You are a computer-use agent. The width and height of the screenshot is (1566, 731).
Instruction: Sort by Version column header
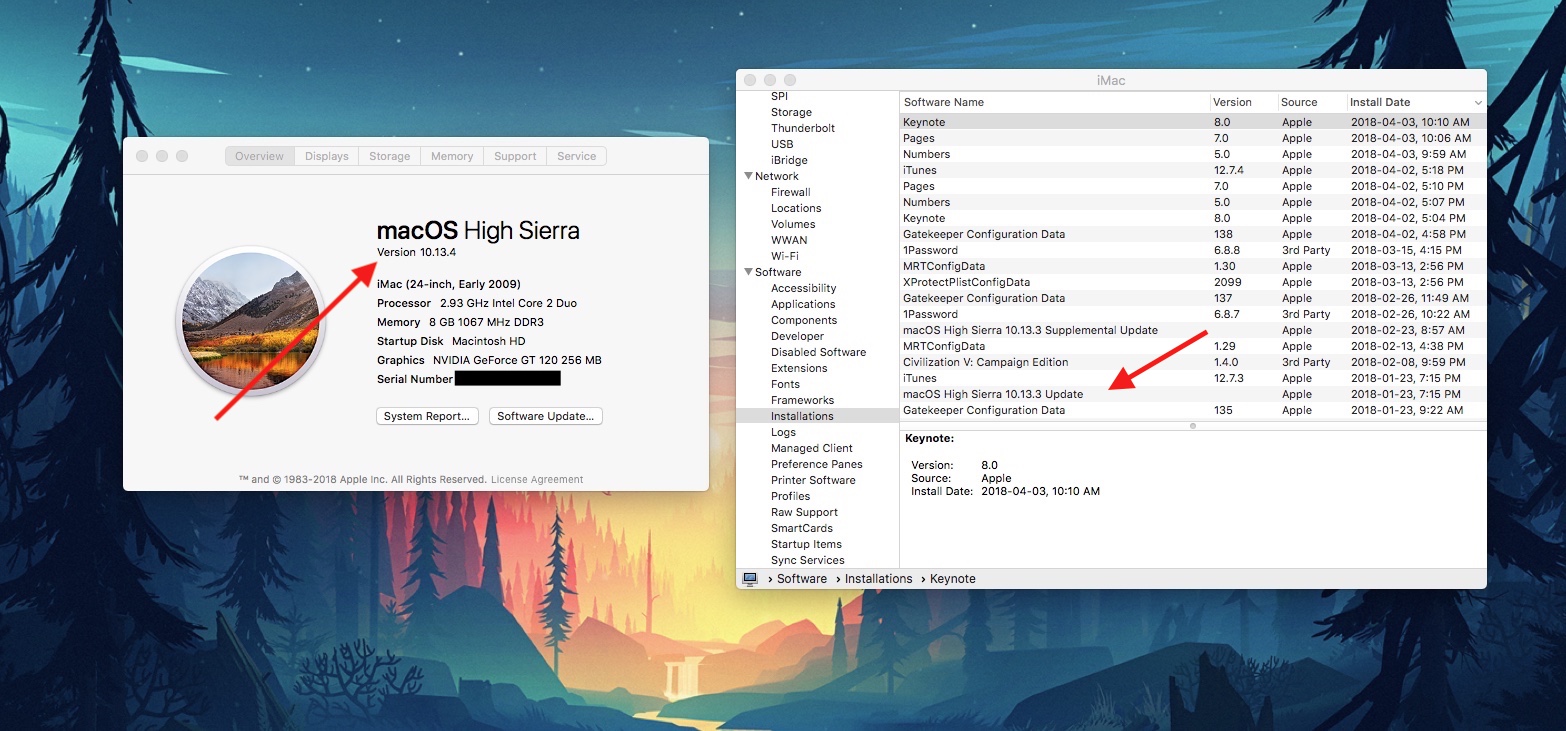pos(1244,102)
